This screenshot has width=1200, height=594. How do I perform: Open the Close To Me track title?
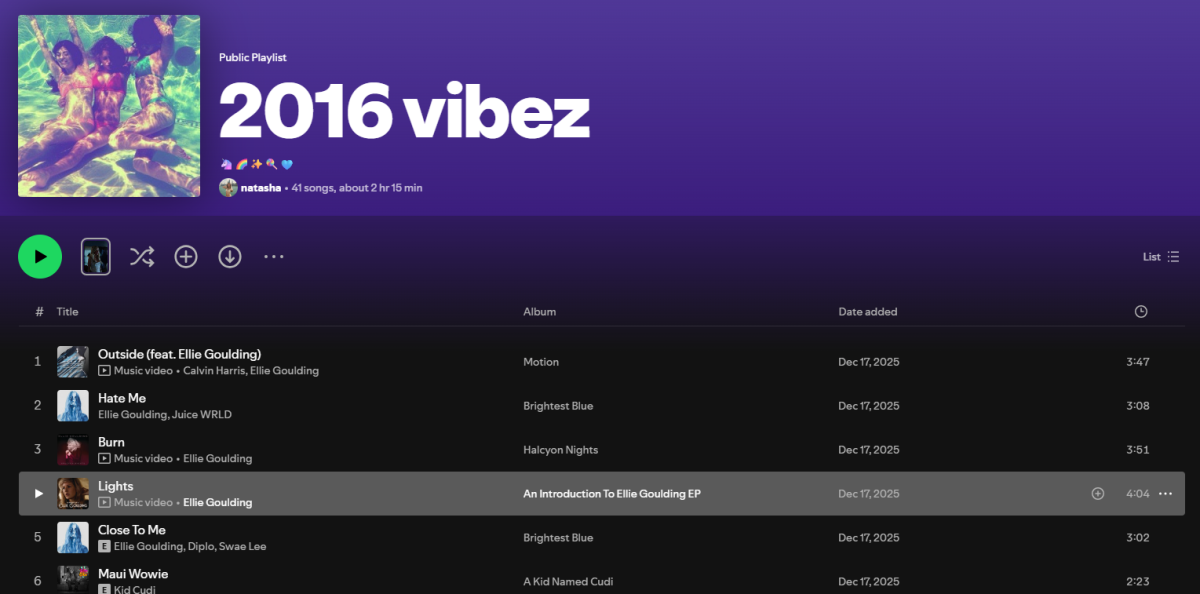coord(132,530)
